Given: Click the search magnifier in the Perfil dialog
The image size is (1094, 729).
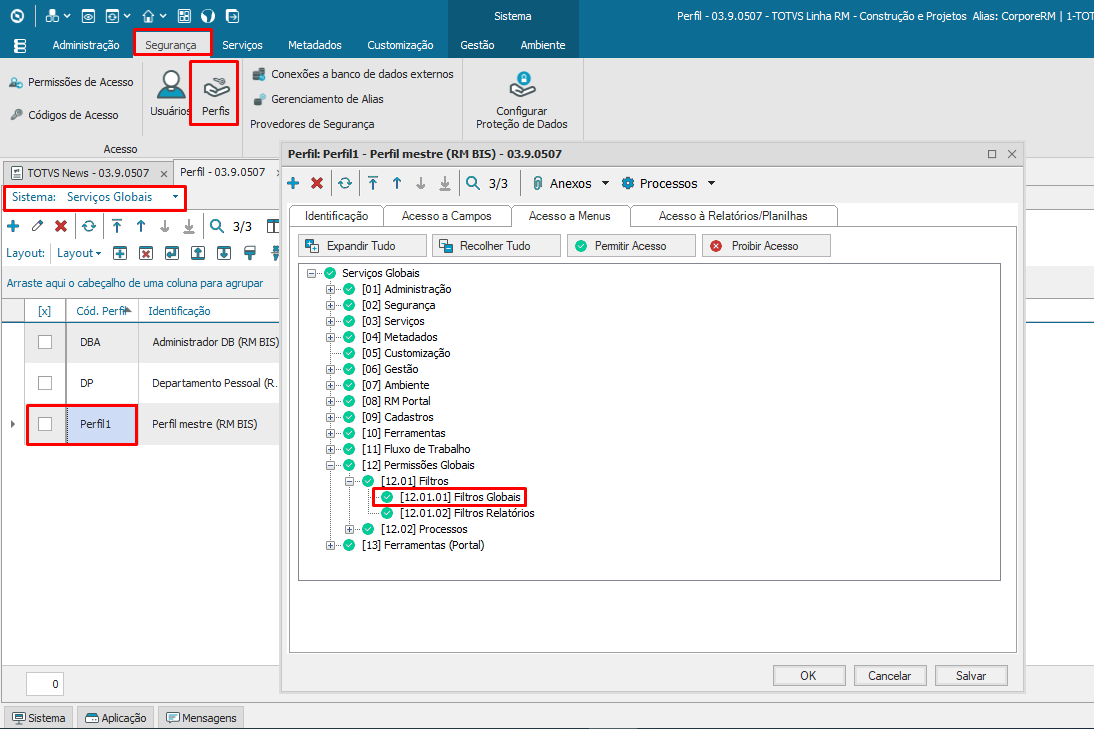Looking at the screenshot, I should click(473, 183).
